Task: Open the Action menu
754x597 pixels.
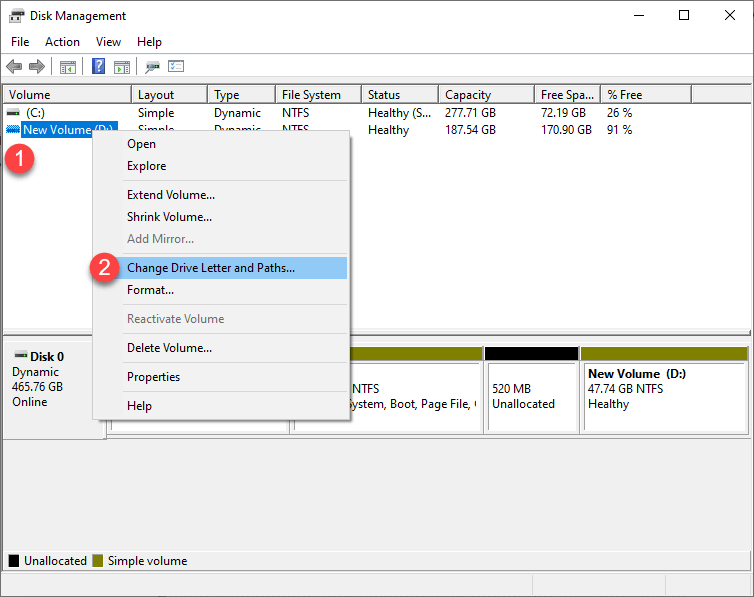Action: 63,42
